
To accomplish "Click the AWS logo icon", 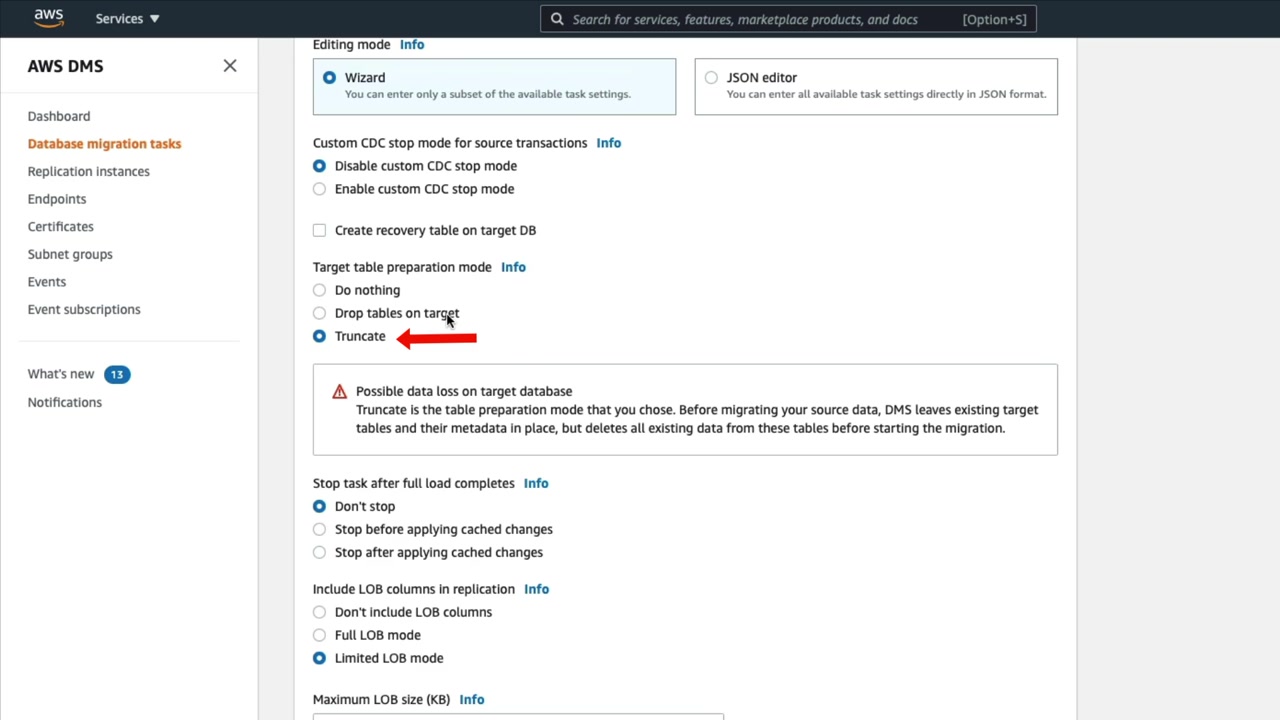I will pos(48,18).
